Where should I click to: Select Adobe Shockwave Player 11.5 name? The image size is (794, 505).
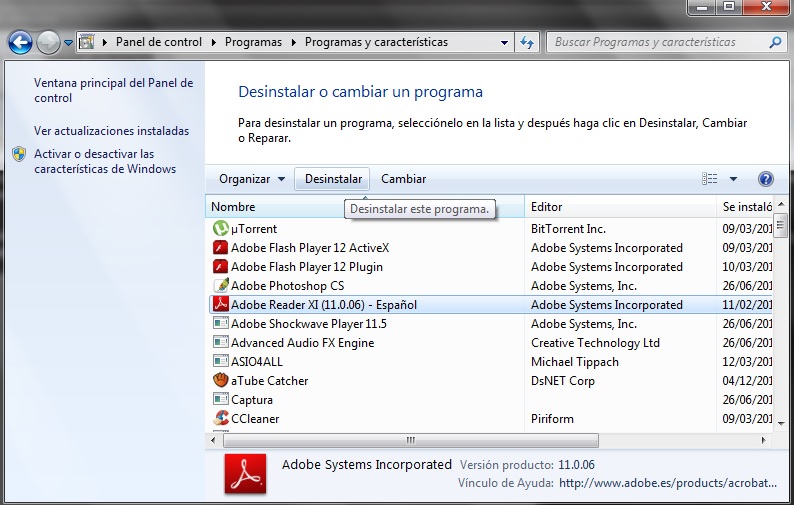[x=309, y=324]
